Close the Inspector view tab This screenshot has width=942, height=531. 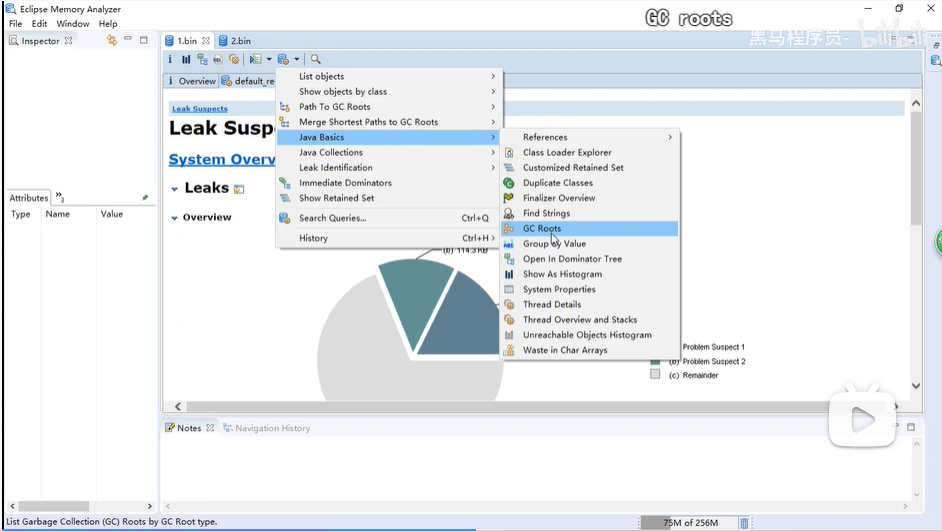click(68, 41)
